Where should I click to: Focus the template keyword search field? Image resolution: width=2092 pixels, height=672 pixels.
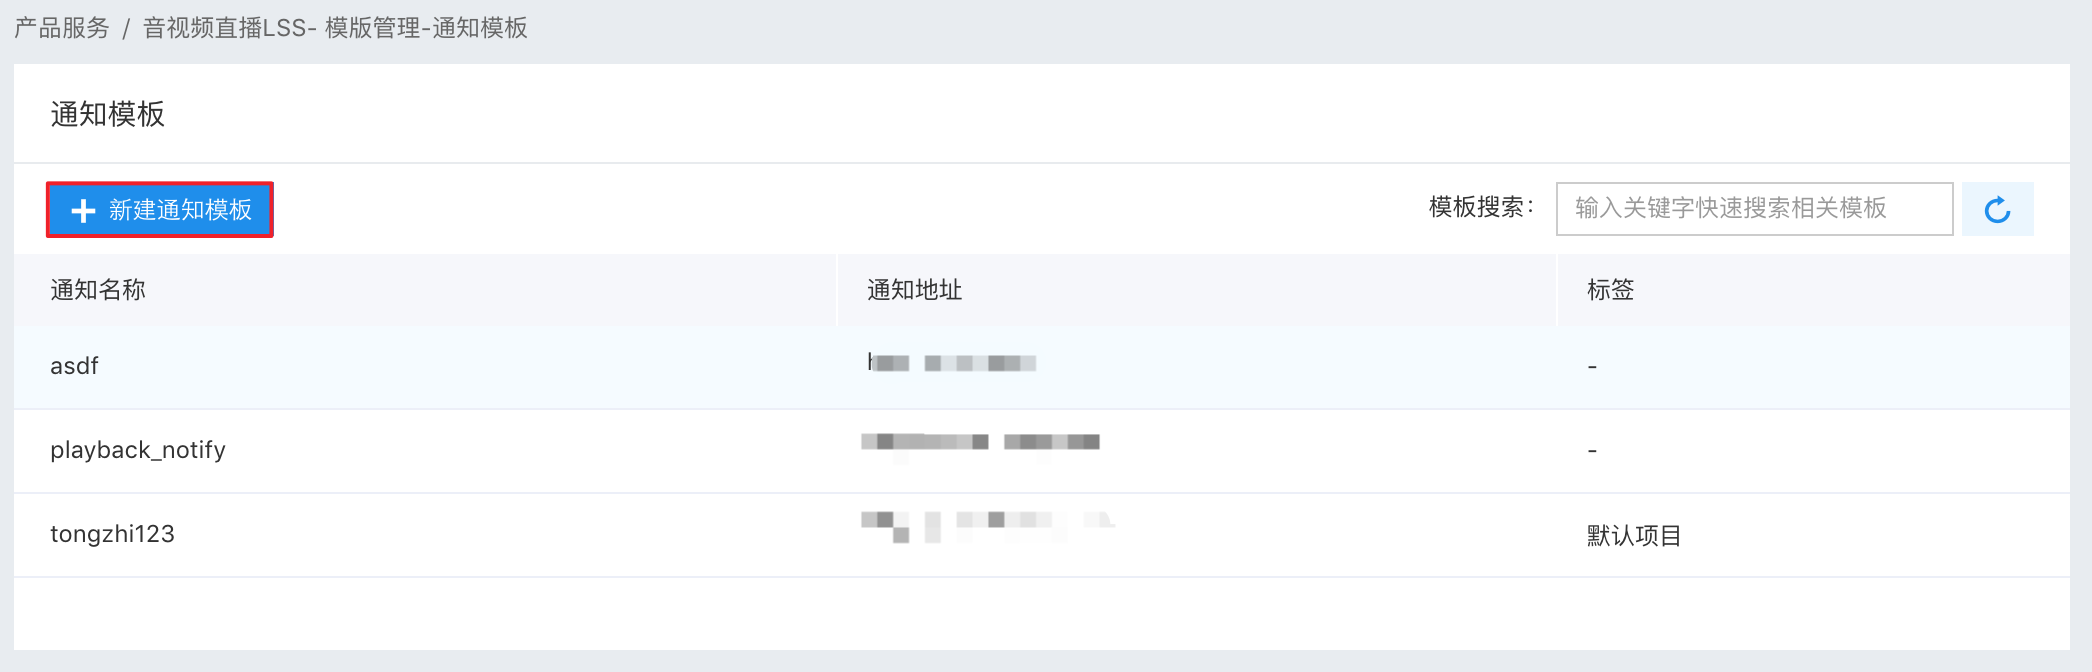click(x=1754, y=208)
